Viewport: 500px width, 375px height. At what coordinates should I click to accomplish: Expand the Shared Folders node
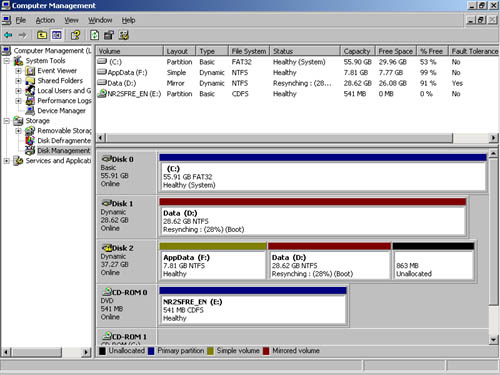(19, 81)
